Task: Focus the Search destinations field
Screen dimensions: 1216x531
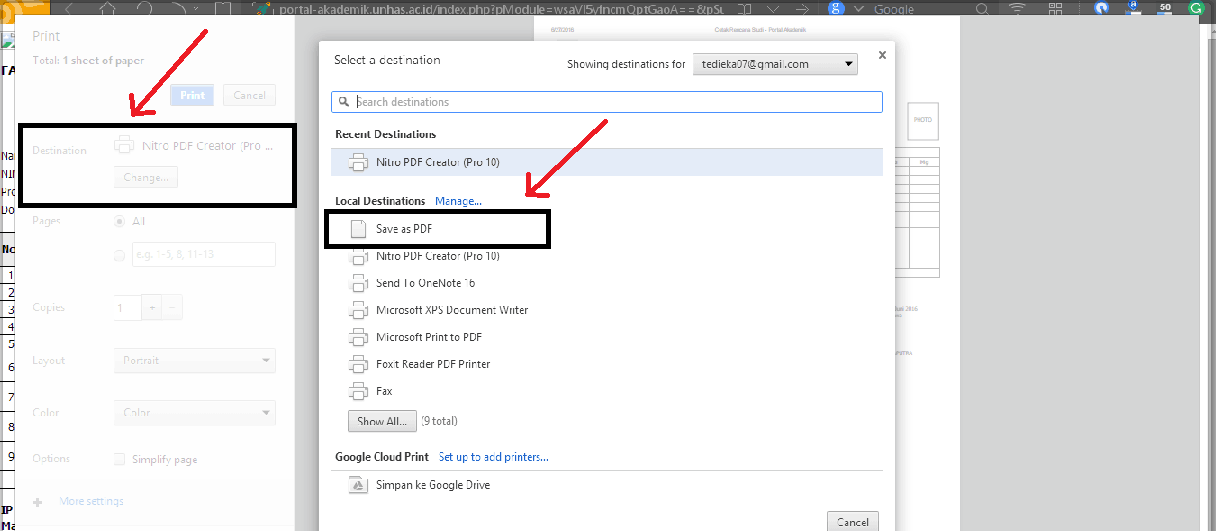Action: 607,102
